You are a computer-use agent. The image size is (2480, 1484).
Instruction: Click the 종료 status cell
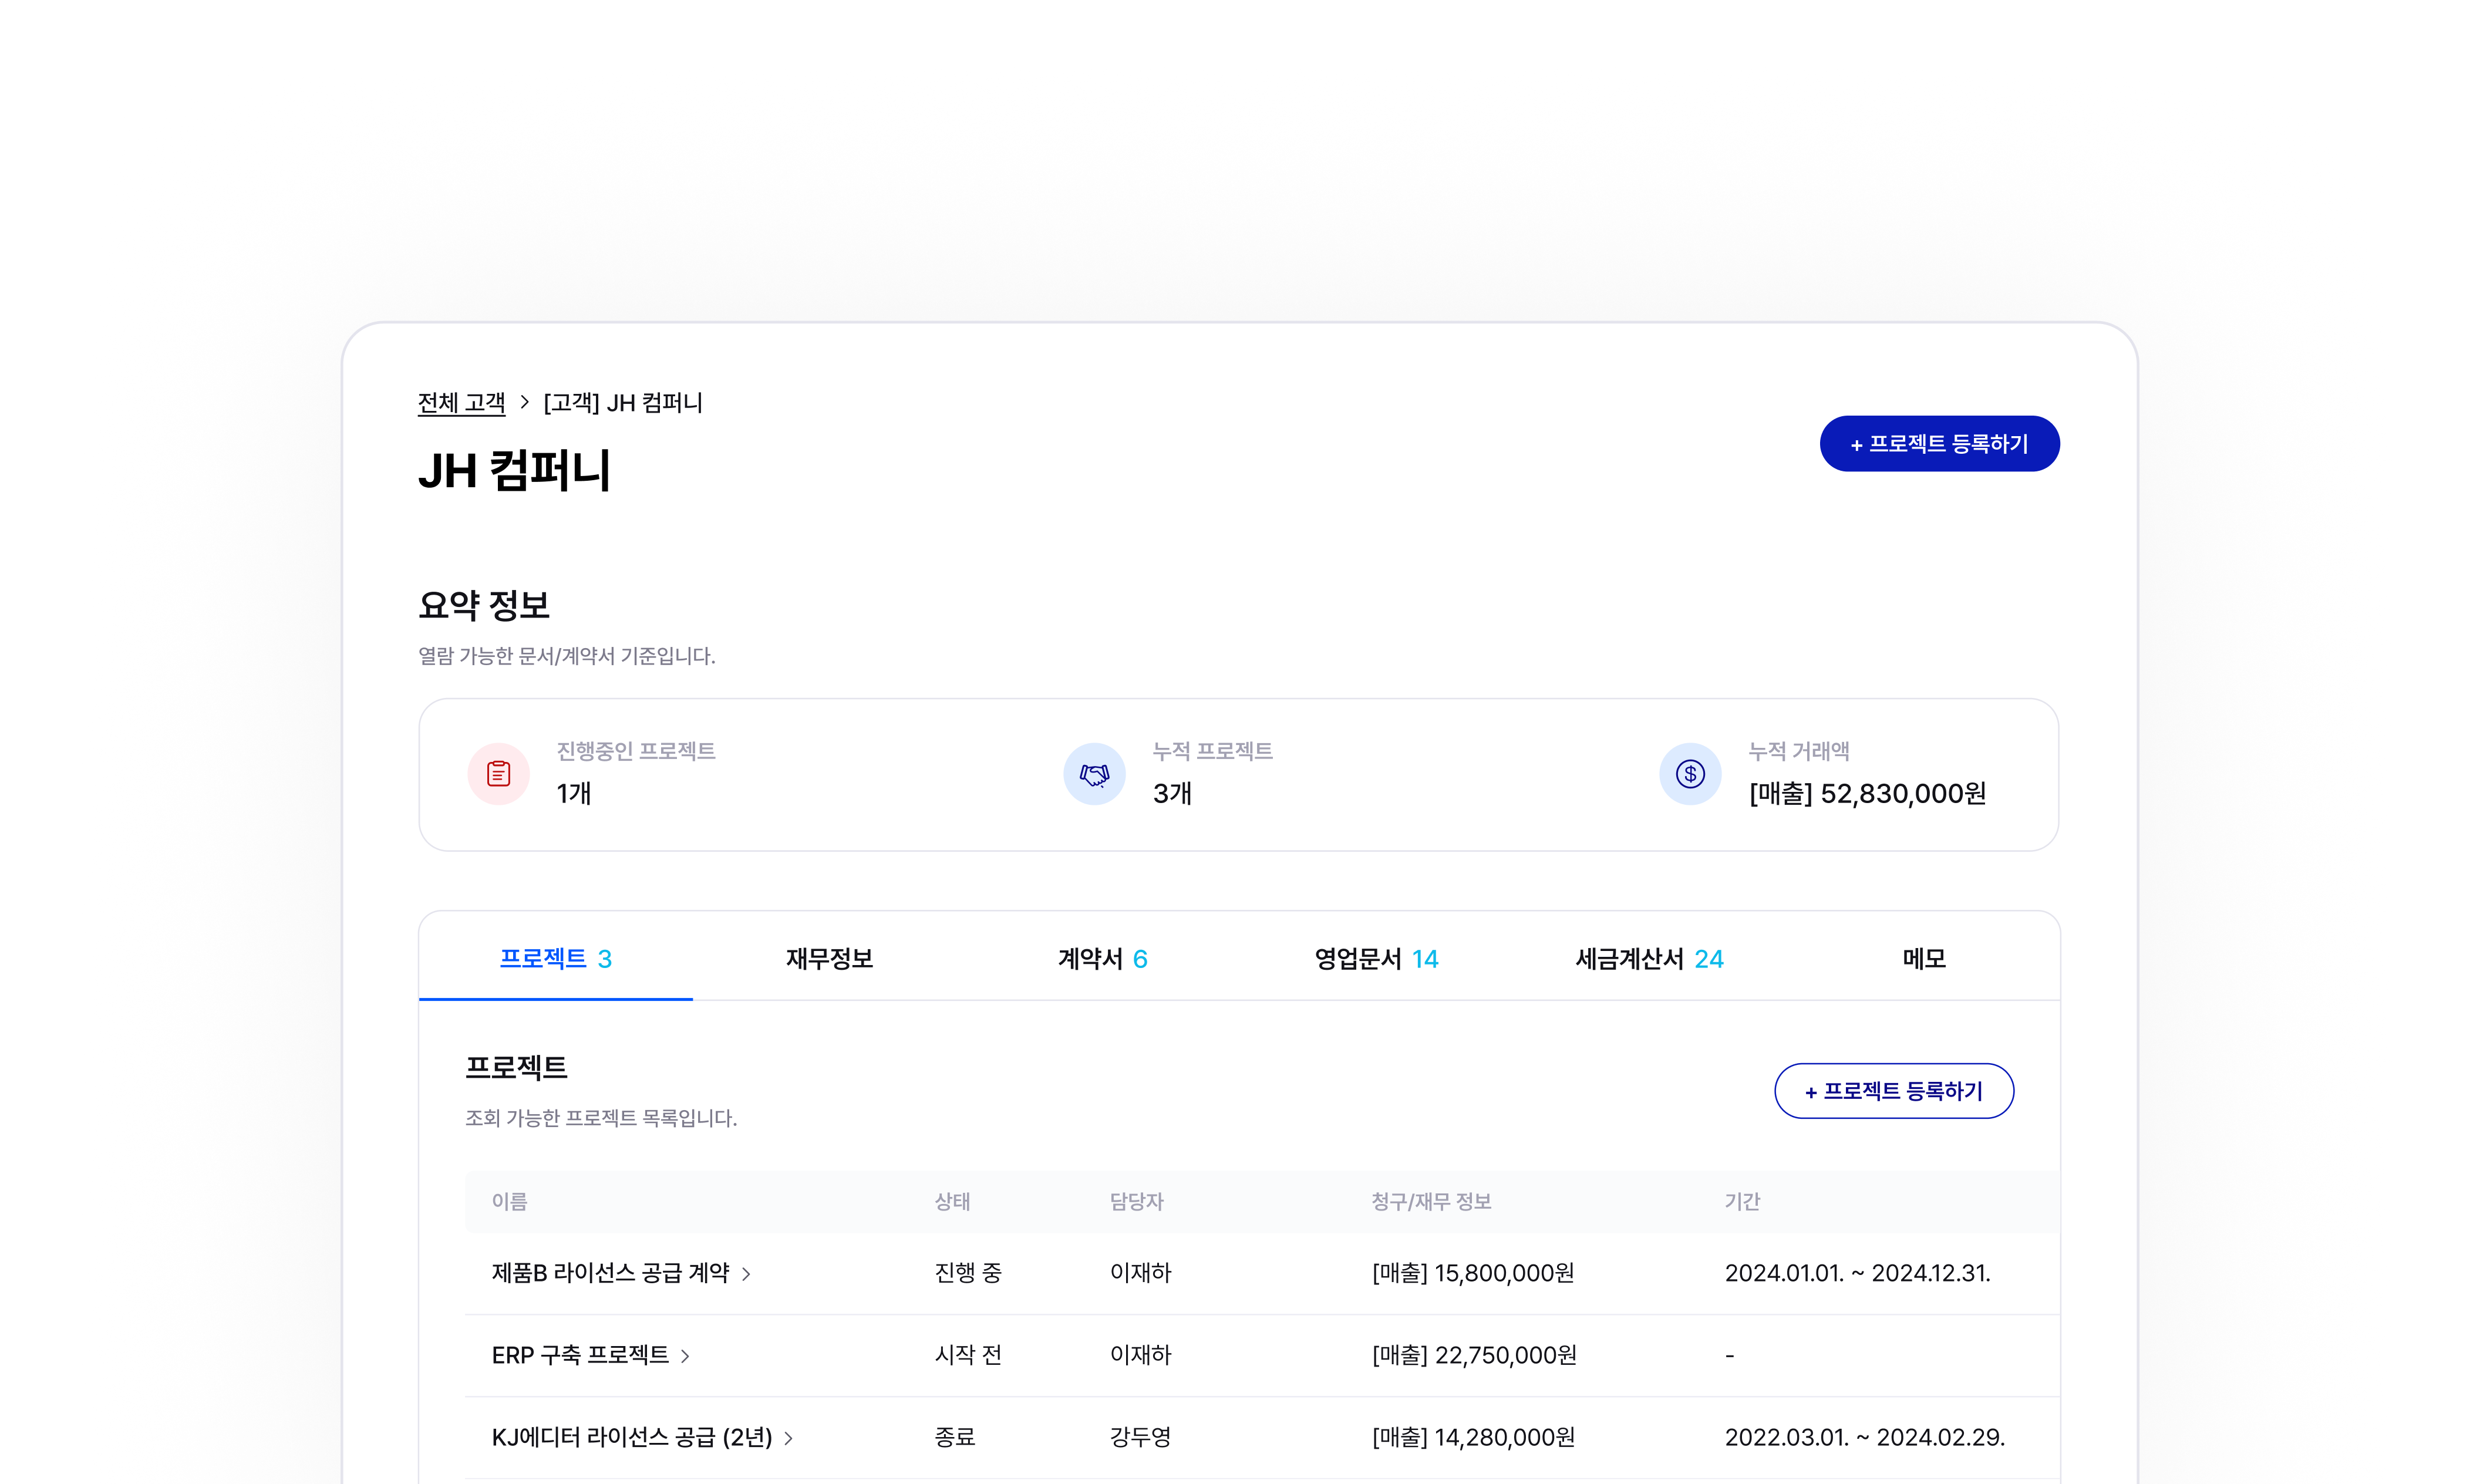click(x=954, y=1437)
